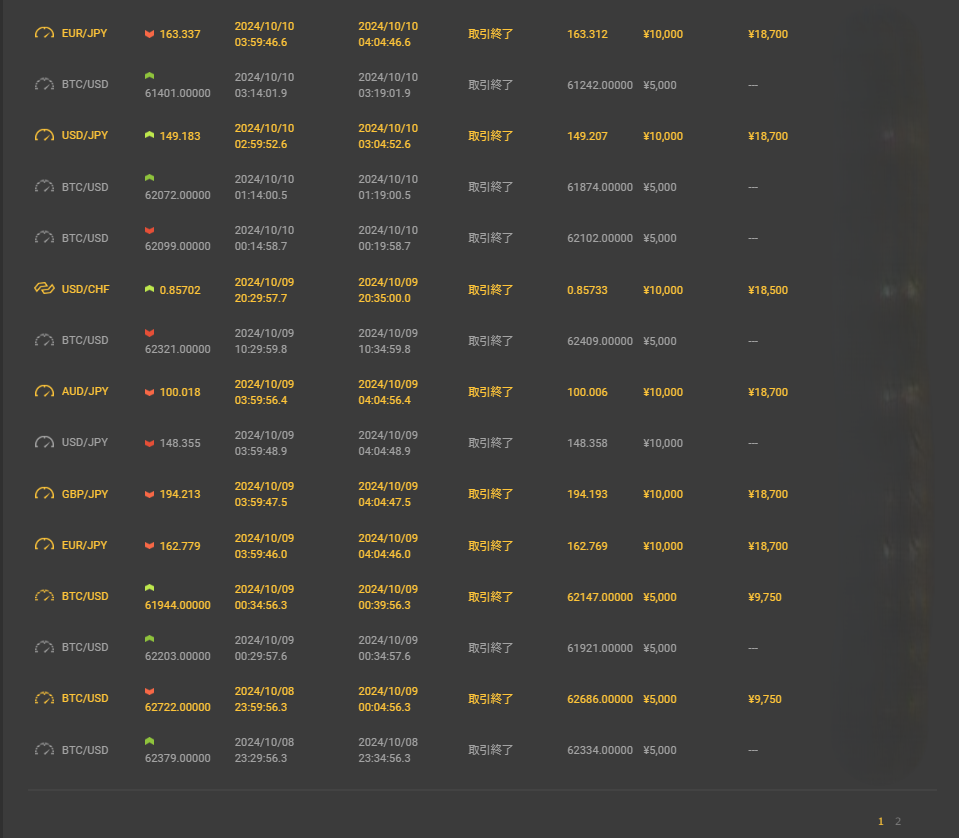Screen dimensions: 959x838
Task: Click the gauge icon beside USD/JPY 148.355
Action: [x=44, y=442]
